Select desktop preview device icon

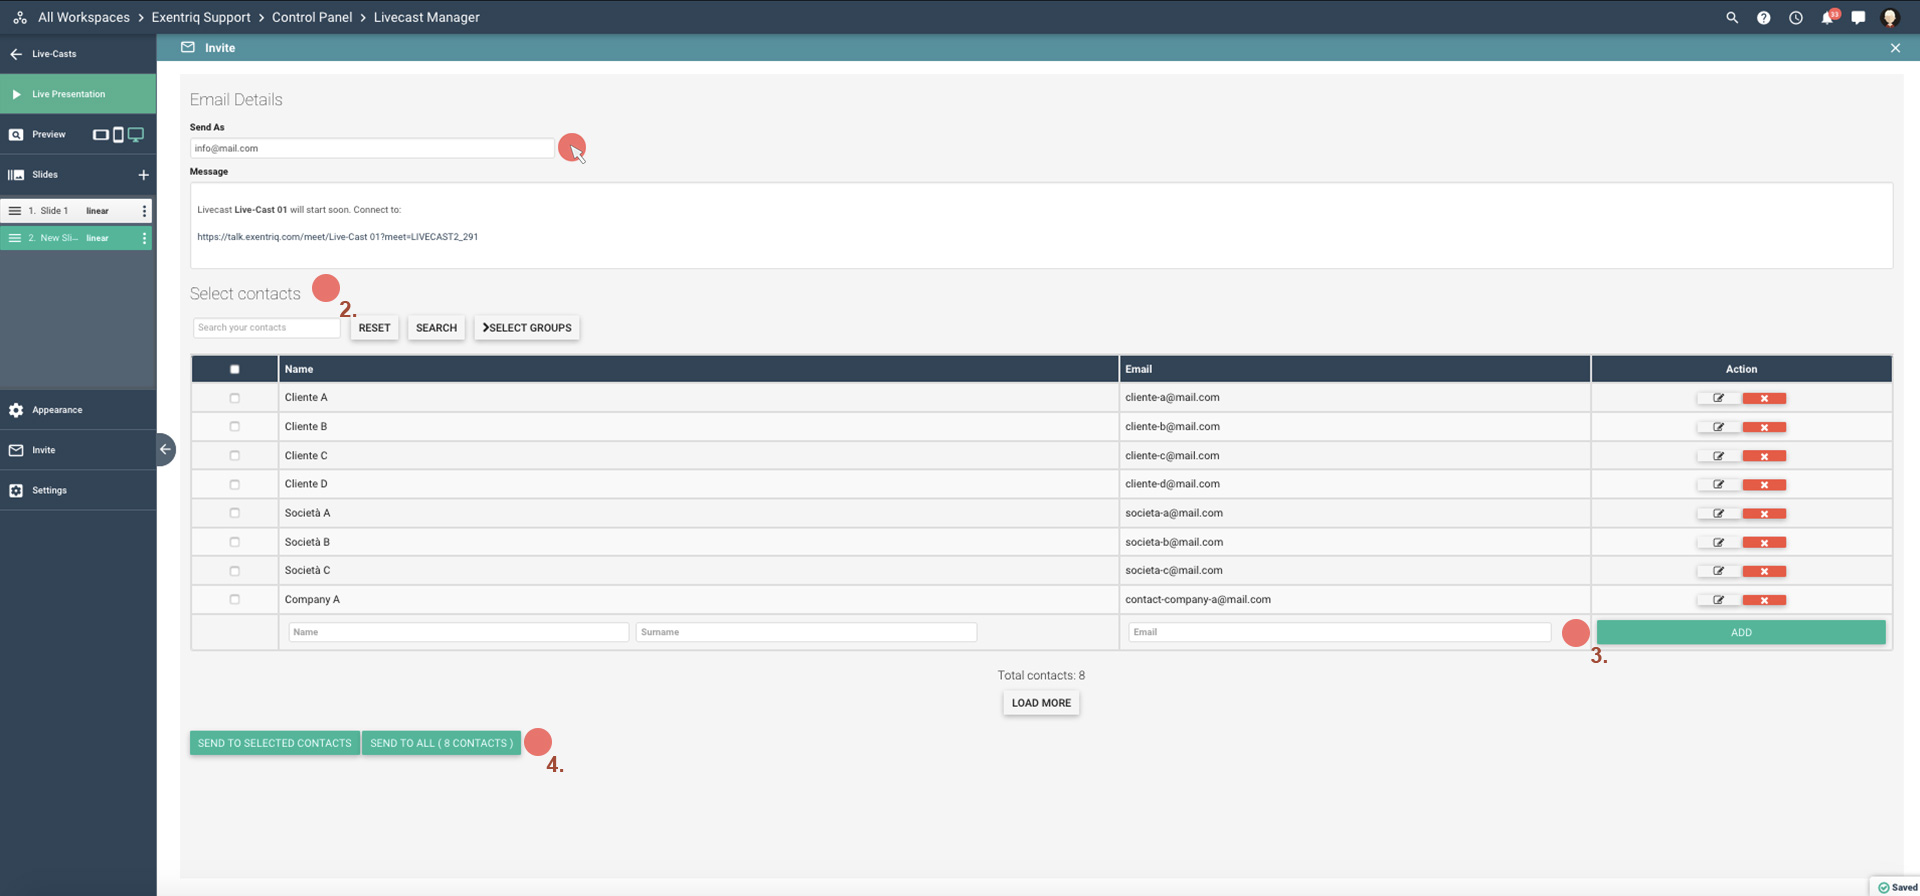[136, 134]
